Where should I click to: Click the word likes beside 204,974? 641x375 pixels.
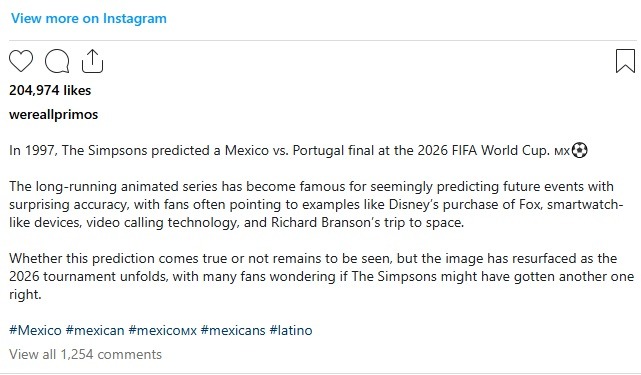[x=77, y=90]
